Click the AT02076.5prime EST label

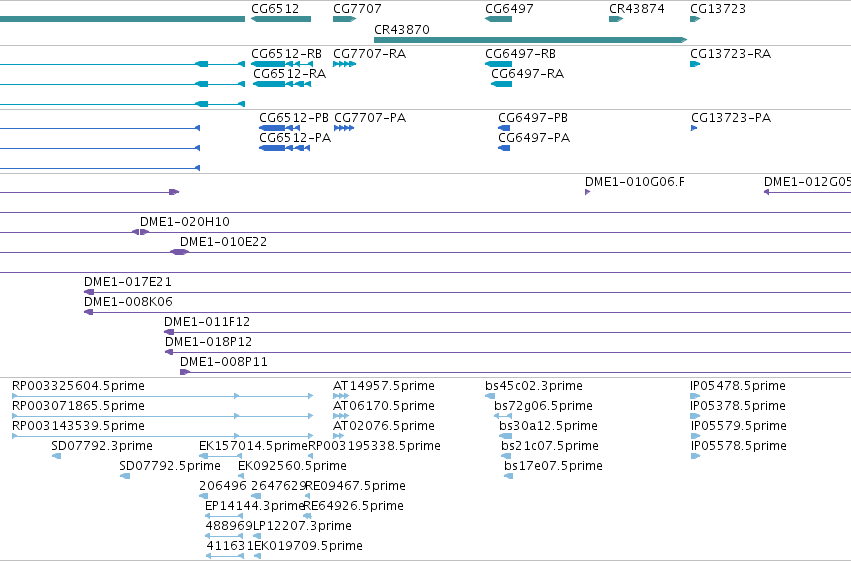pyautogui.click(x=383, y=426)
